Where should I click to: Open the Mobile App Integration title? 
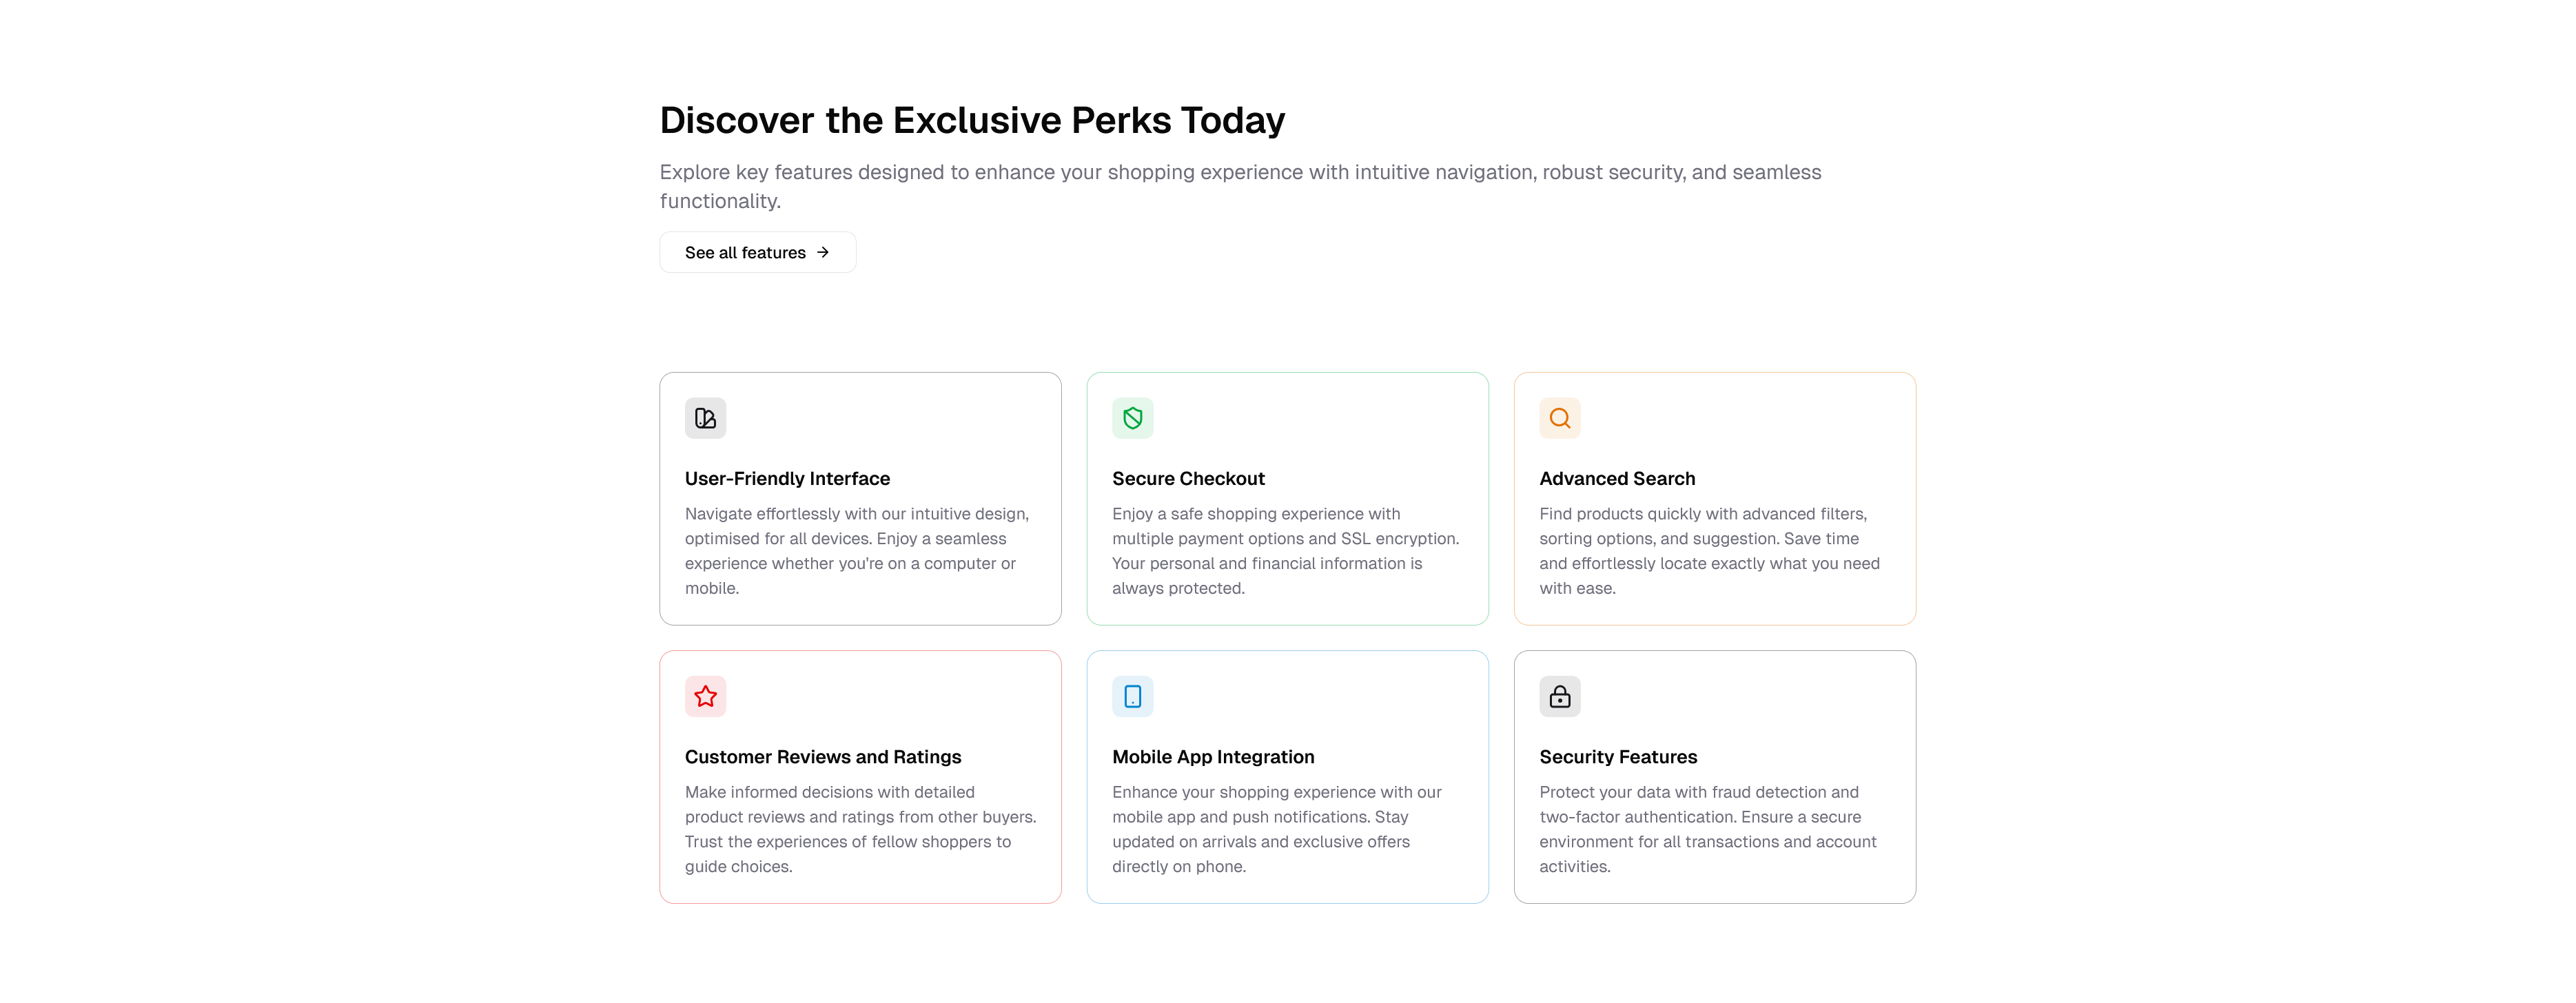[1213, 757]
